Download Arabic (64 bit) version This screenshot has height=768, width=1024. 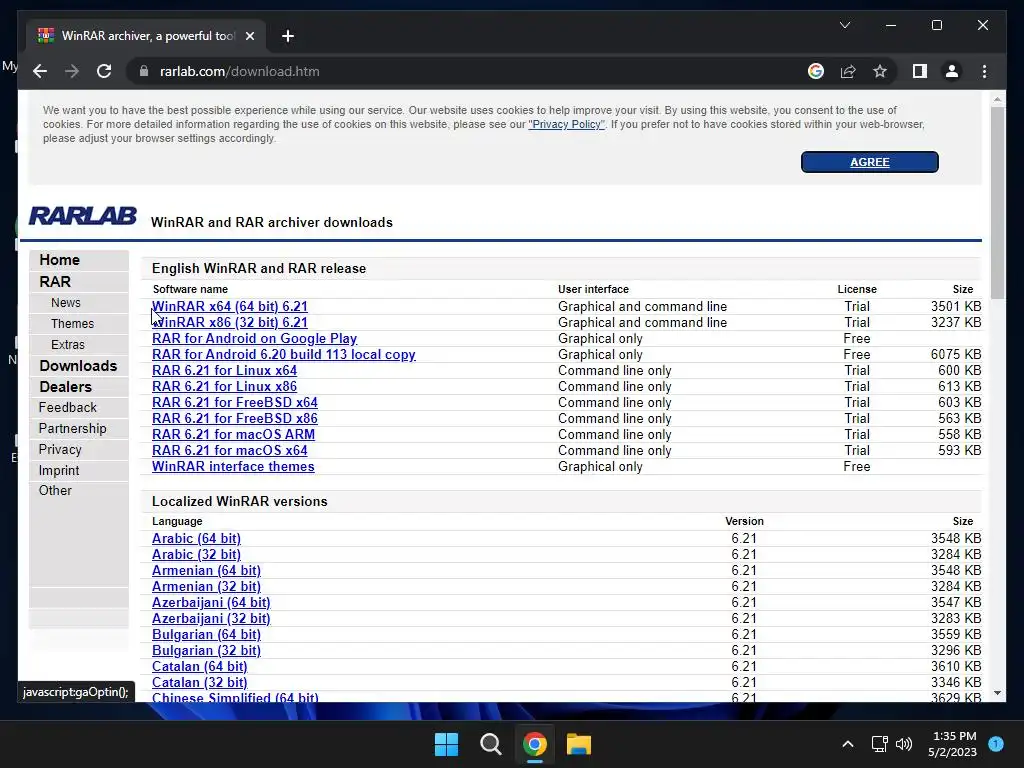pyautogui.click(x=197, y=538)
